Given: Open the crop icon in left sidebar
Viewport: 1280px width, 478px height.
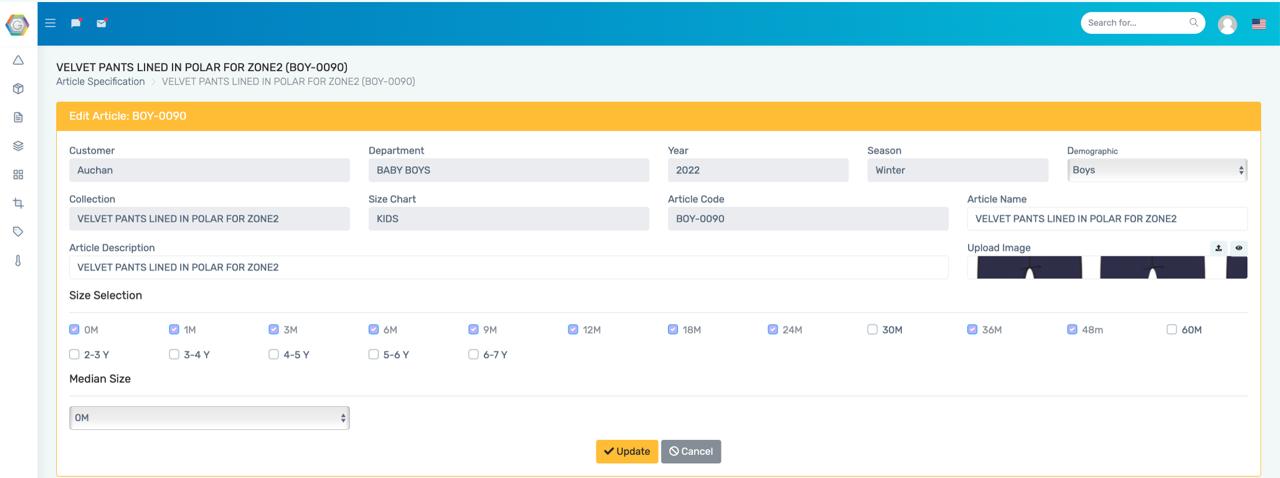Looking at the screenshot, I should 18,203.
